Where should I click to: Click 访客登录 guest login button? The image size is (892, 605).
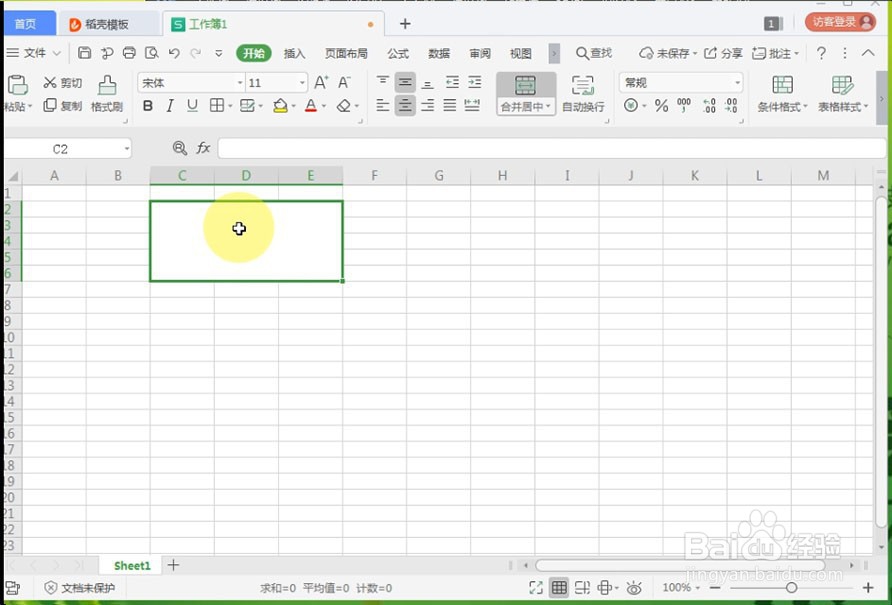tap(840, 22)
